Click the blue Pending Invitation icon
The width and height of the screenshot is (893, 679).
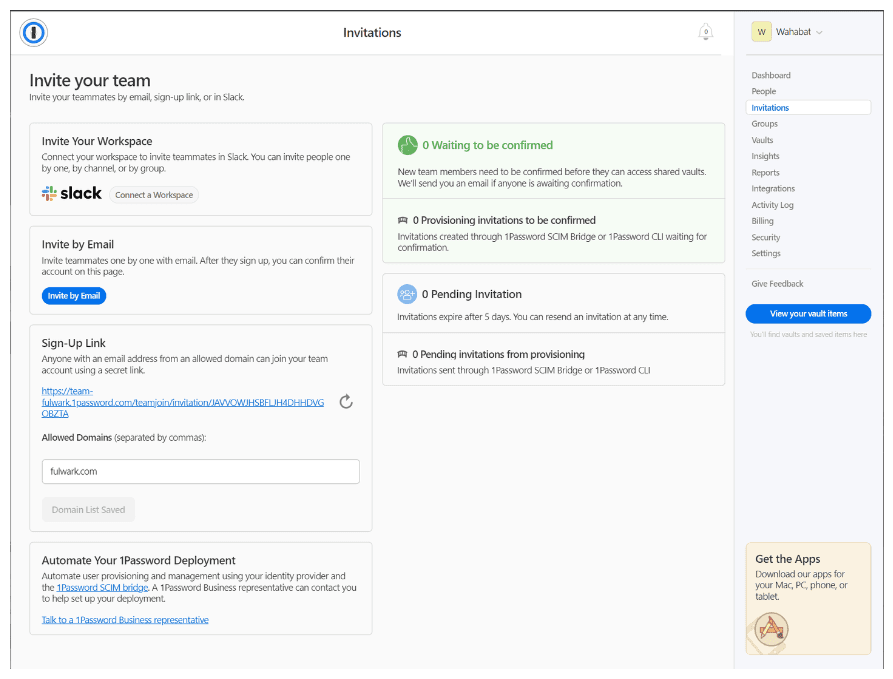pos(407,294)
